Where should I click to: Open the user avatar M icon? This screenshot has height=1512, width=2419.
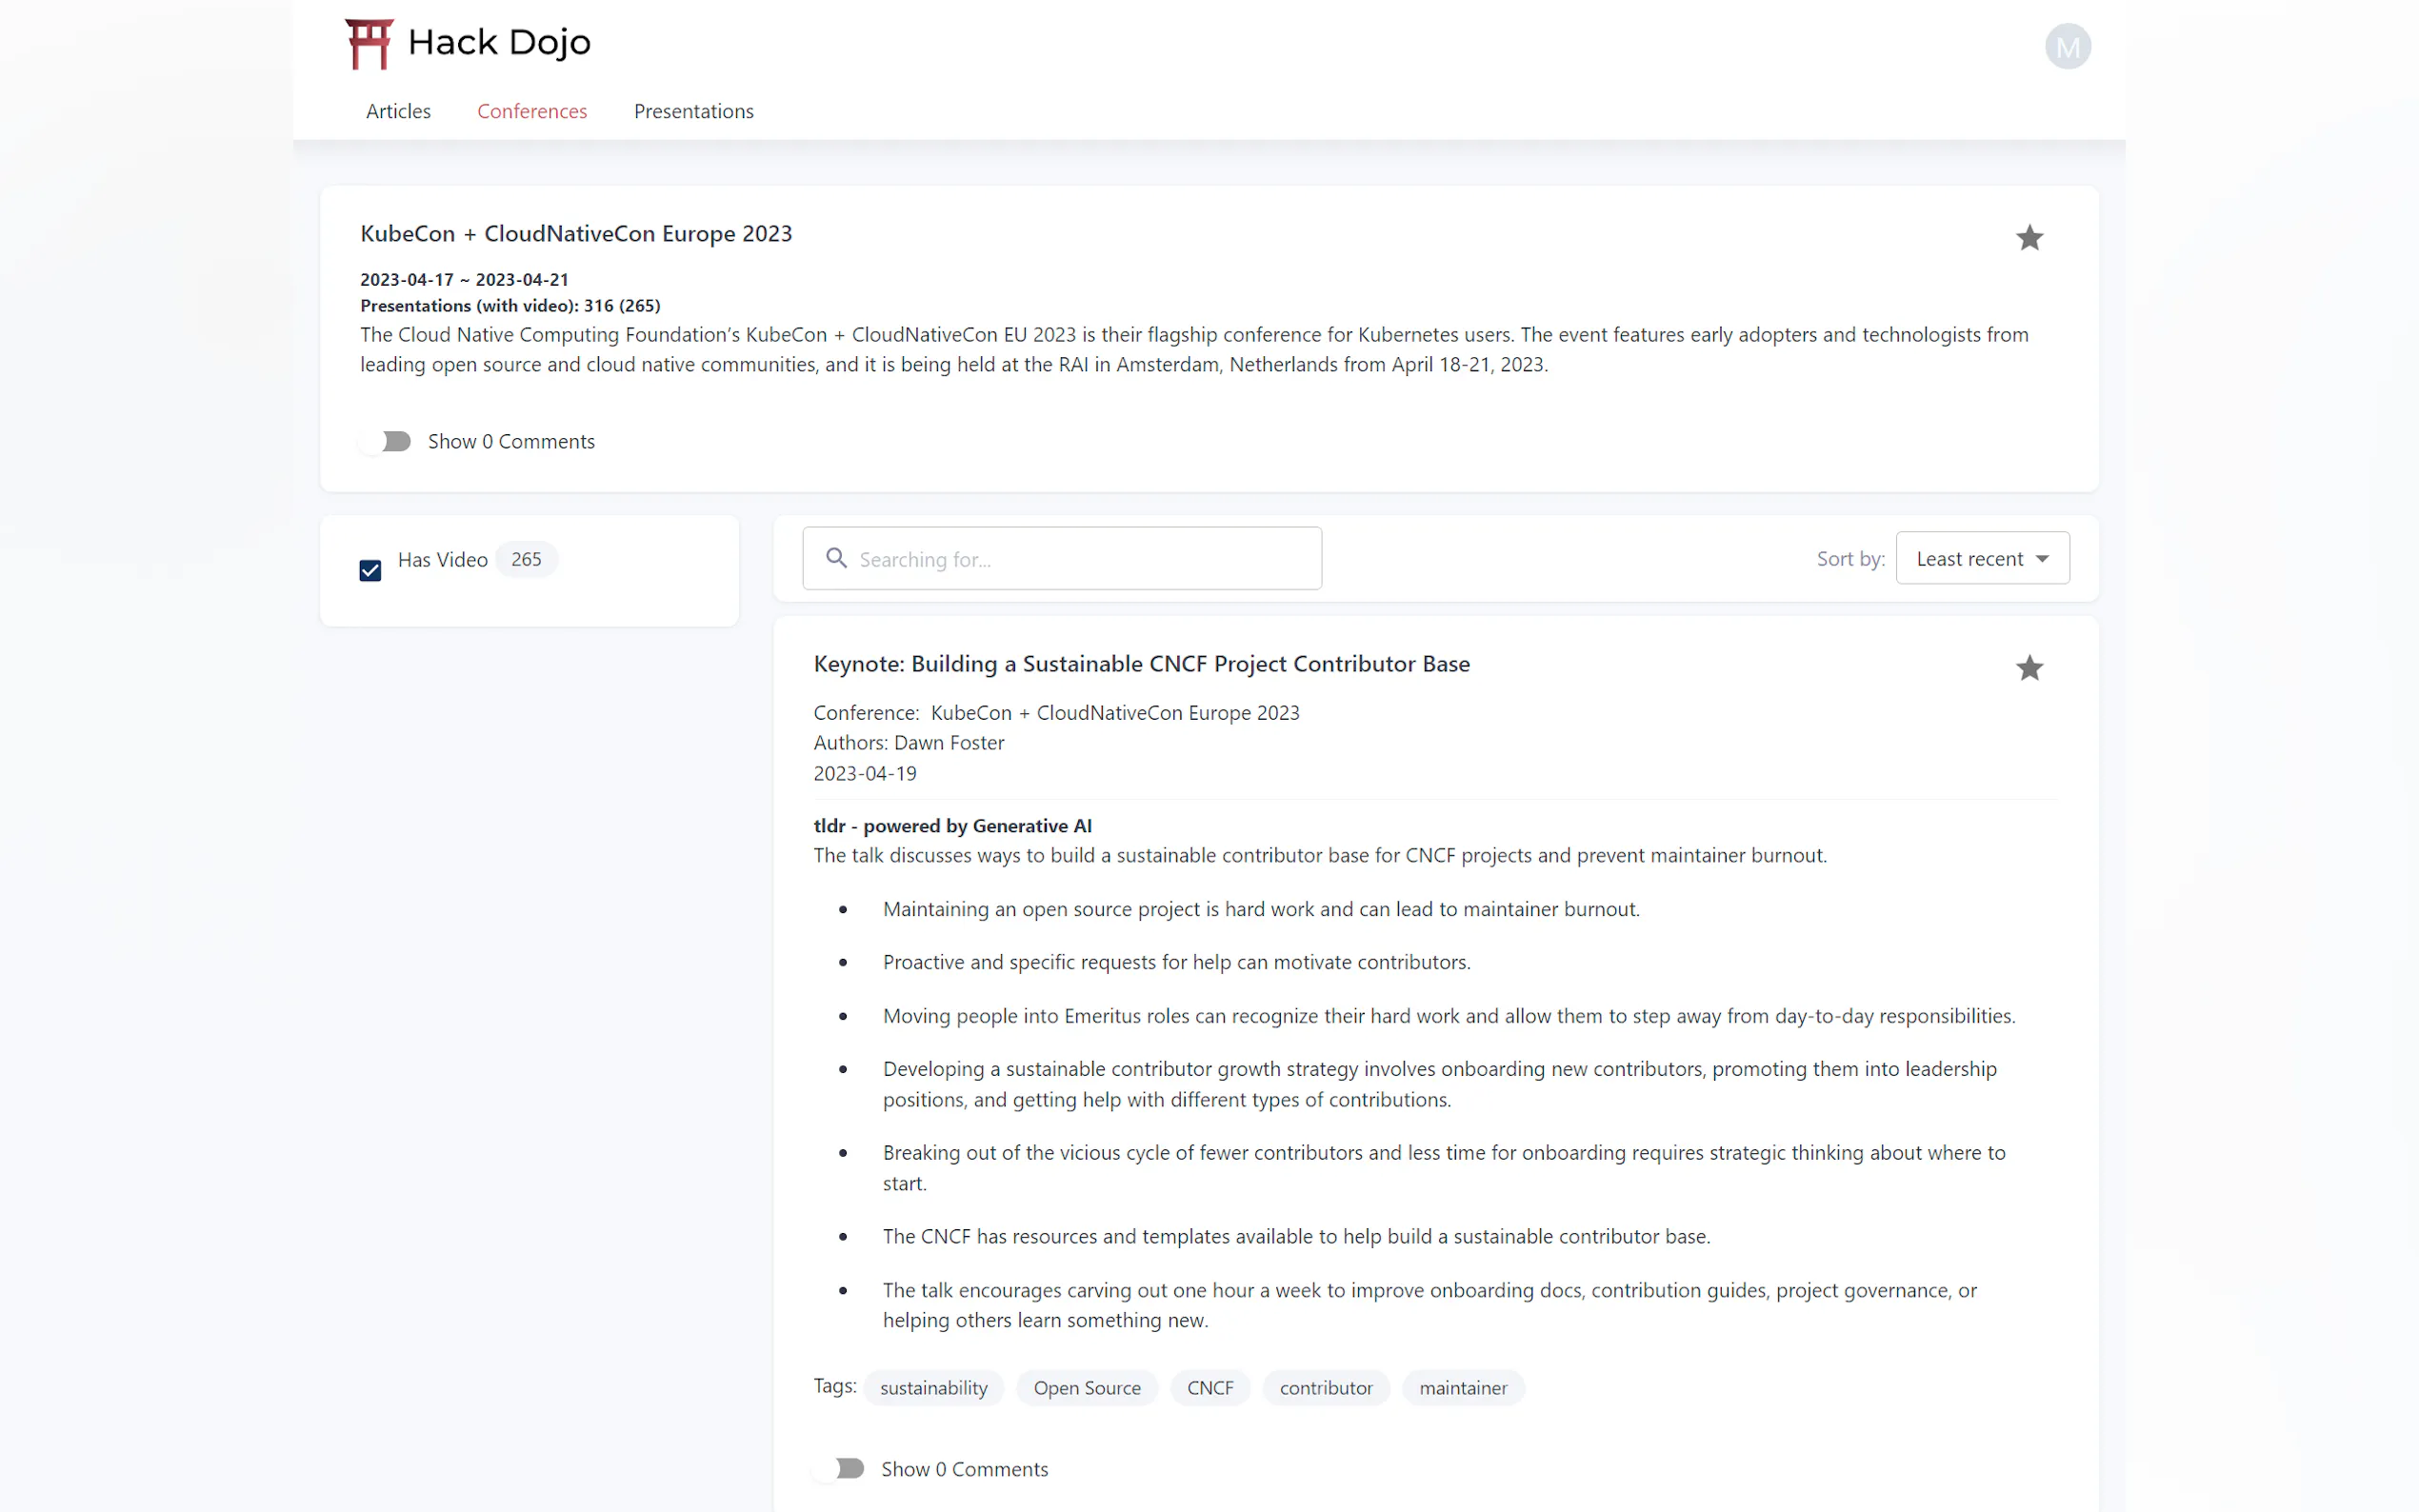(x=2066, y=47)
